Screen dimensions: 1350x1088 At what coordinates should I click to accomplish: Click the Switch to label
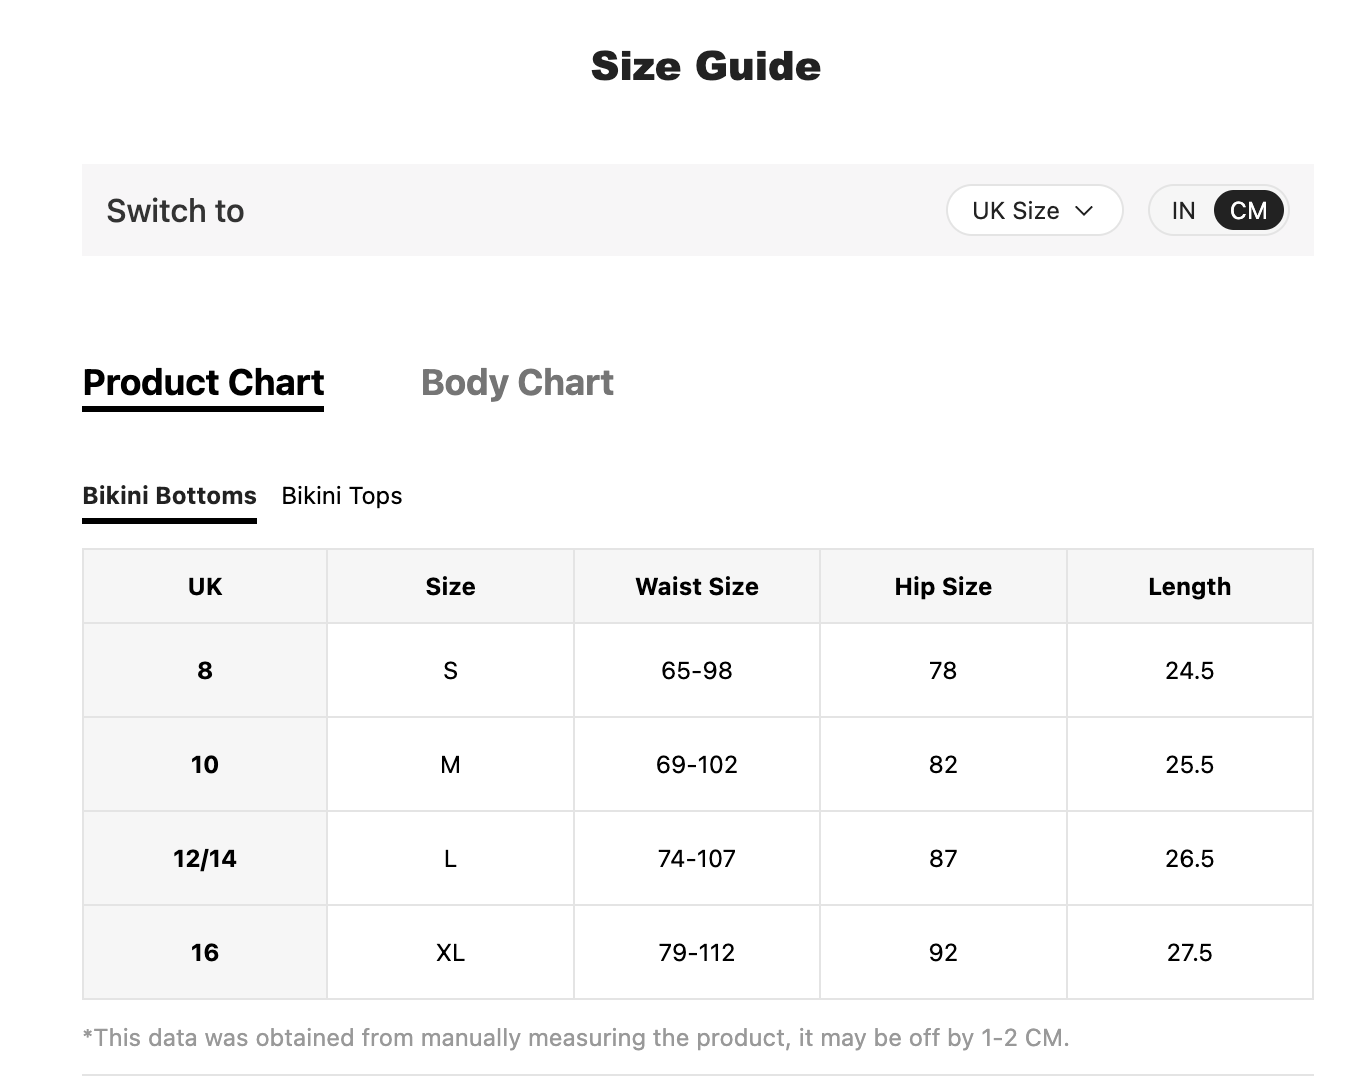pyautogui.click(x=175, y=210)
